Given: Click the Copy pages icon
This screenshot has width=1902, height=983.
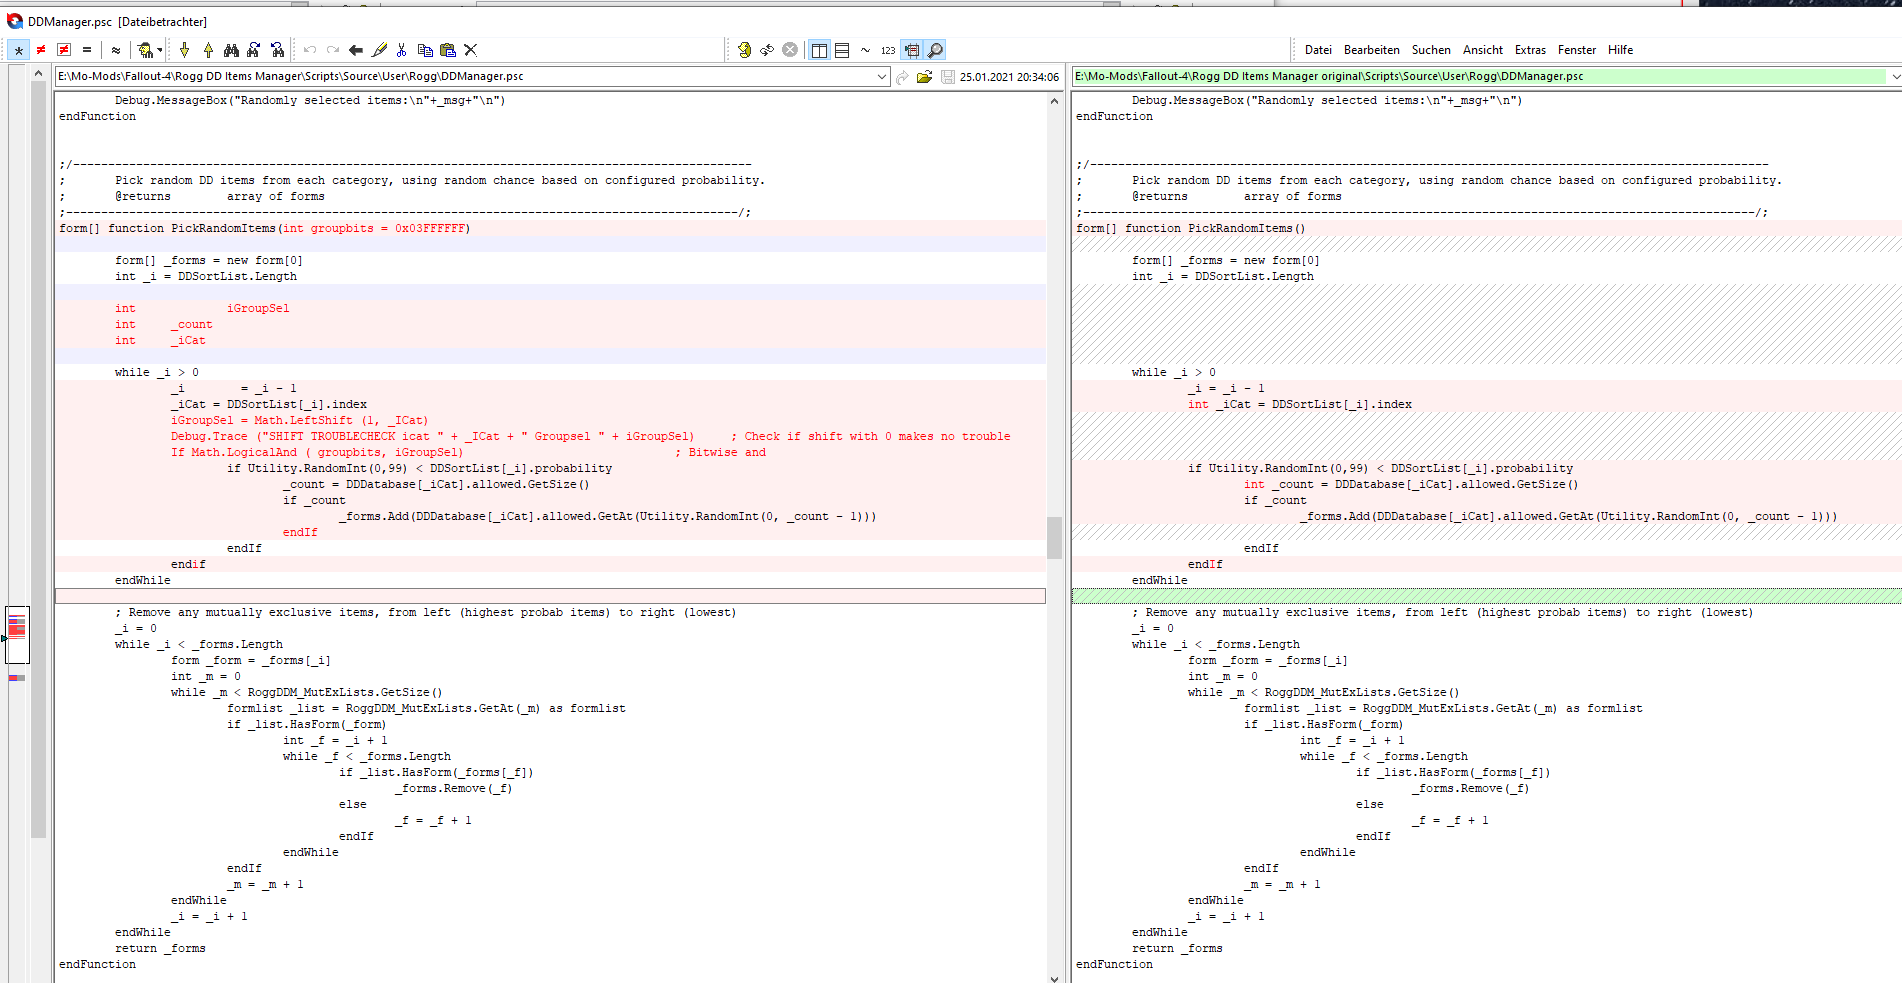Looking at the screenshot, I should [x=425, y=50].
